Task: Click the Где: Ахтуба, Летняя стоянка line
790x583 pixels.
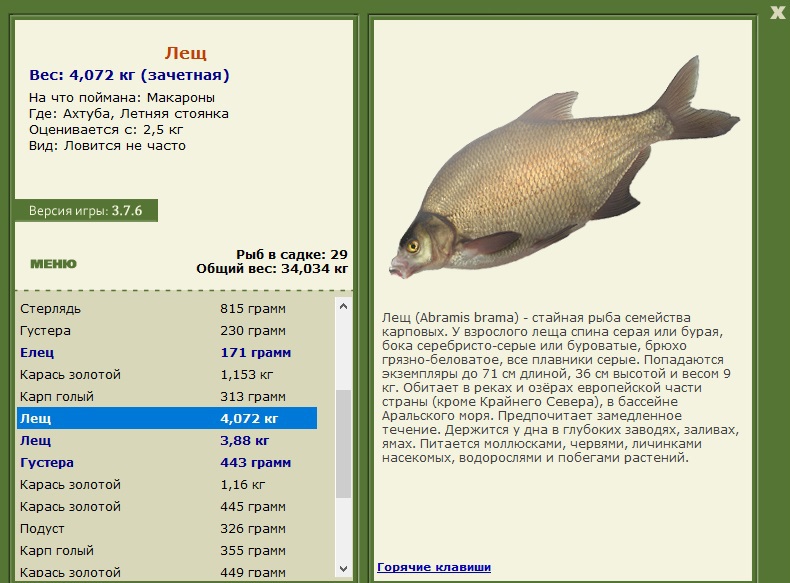Action: pyautogui.click(x=128, y=114)
